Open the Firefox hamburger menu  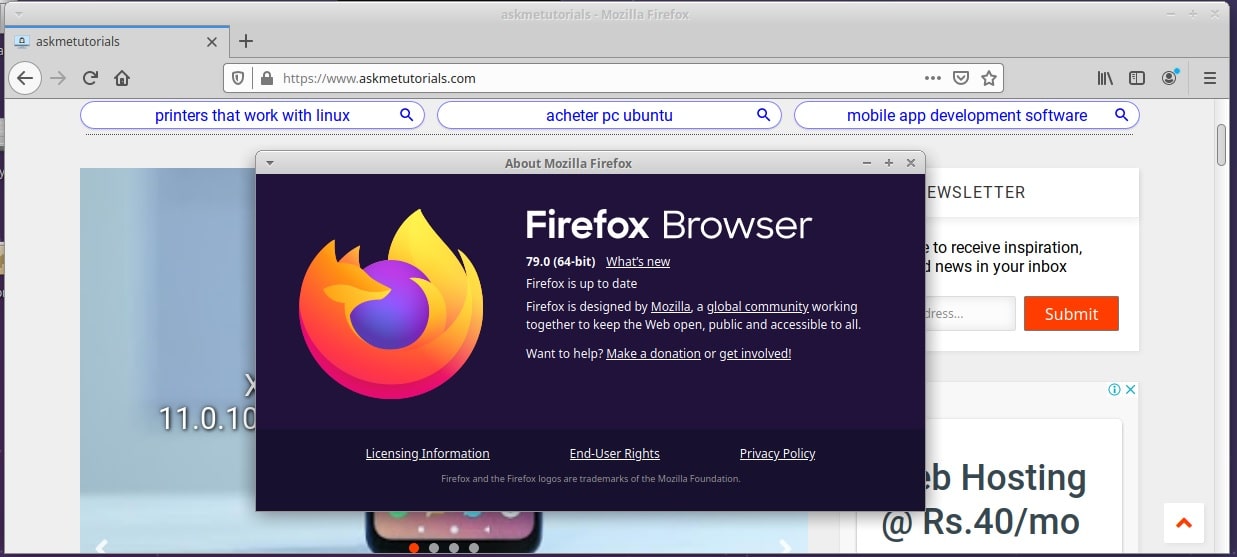click(x=1209, y=77)
